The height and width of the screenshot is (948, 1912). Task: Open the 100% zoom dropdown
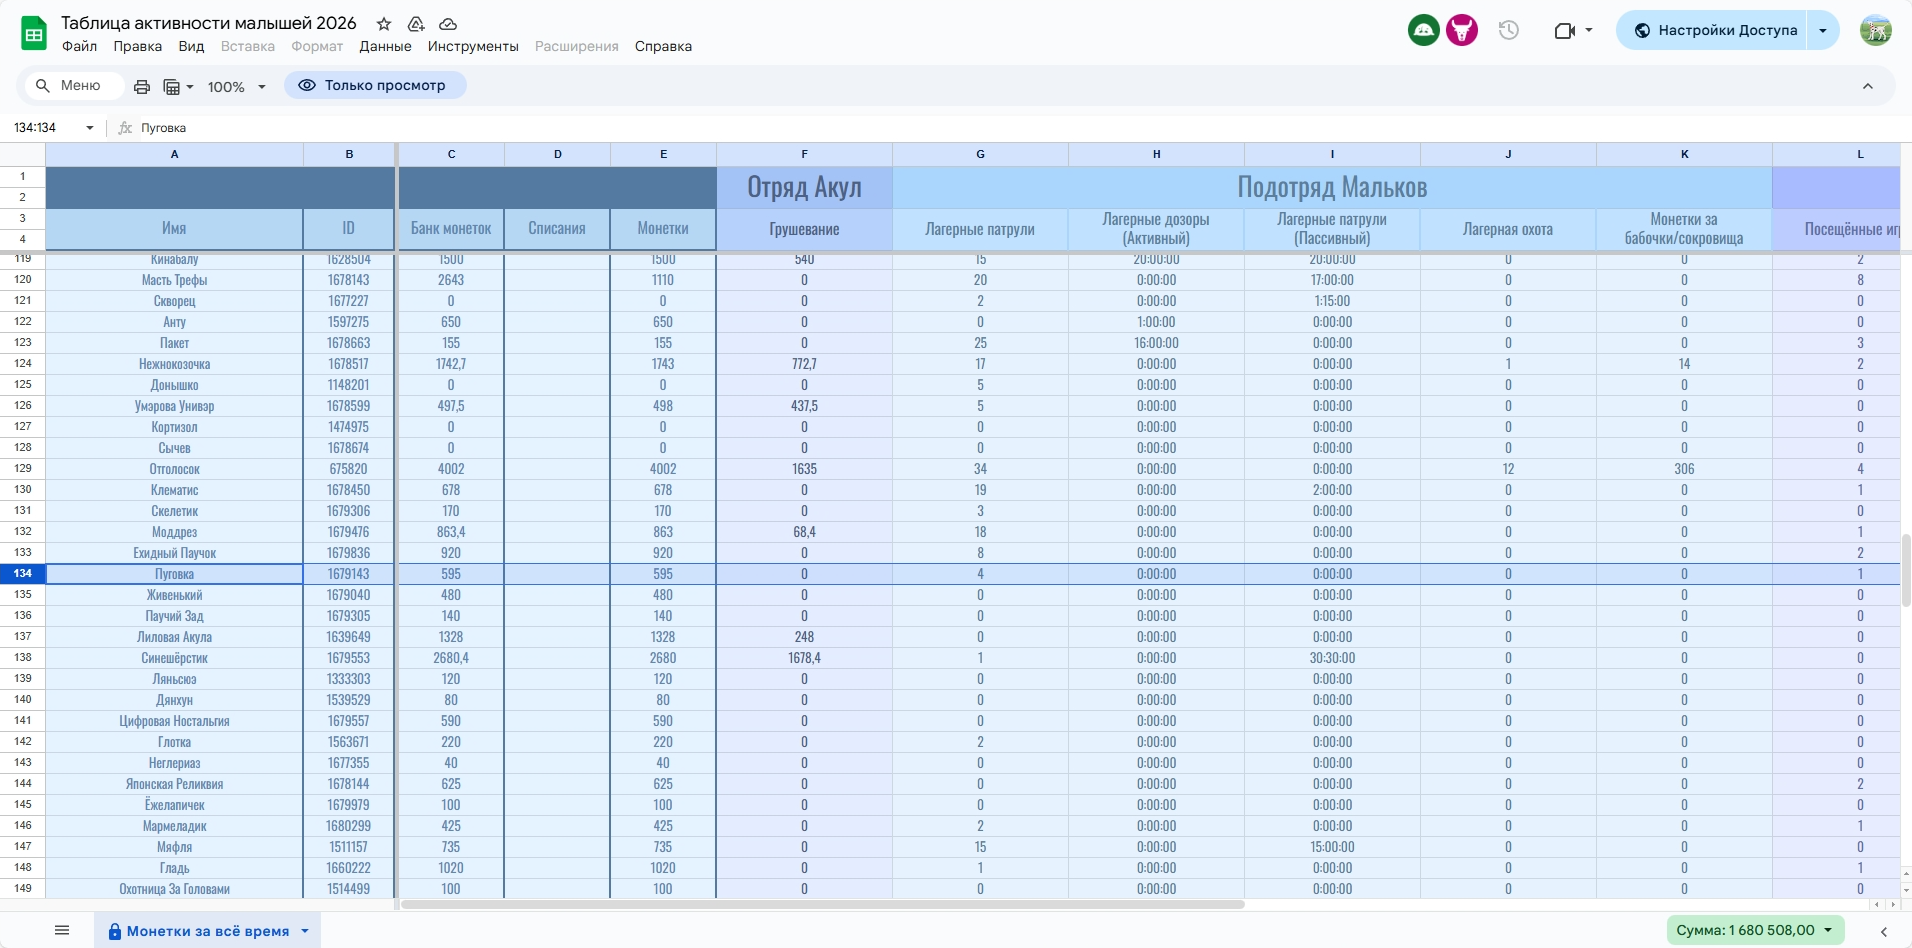click(x=237, y=87)
